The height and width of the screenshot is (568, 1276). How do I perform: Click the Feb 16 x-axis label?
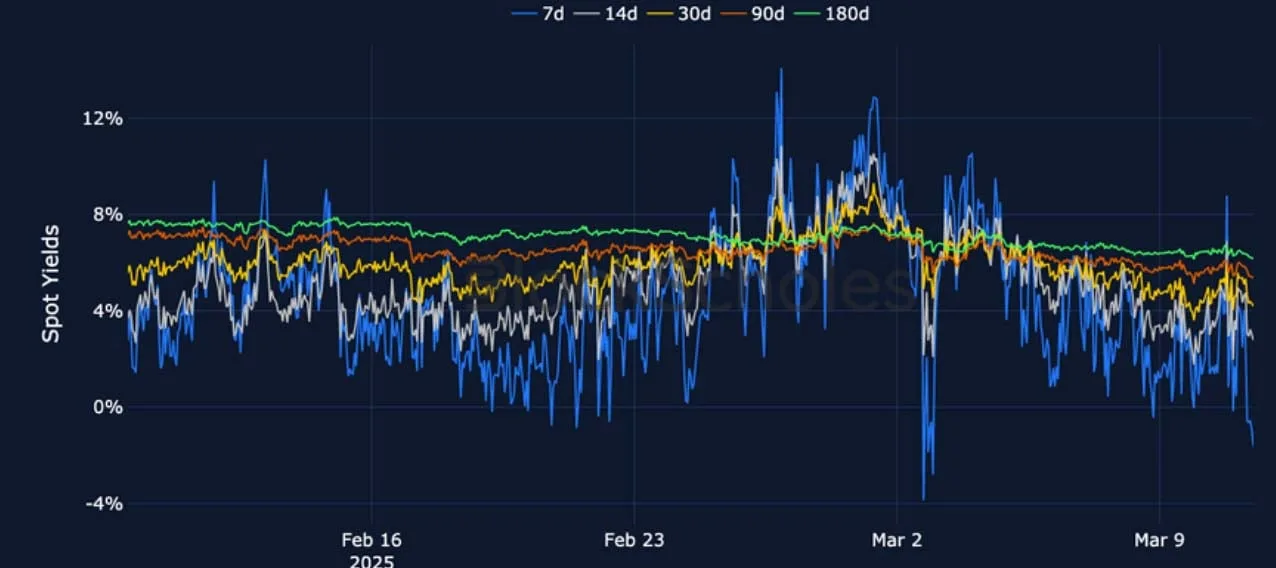click(x=371, y=540)
